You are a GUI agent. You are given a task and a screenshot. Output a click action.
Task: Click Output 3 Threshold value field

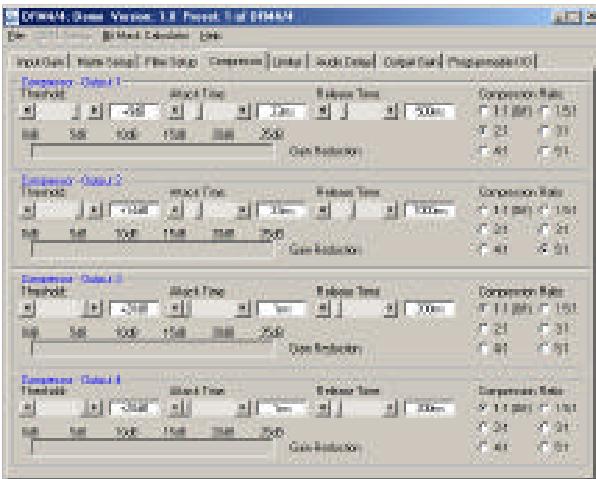(x=135, y=309)
